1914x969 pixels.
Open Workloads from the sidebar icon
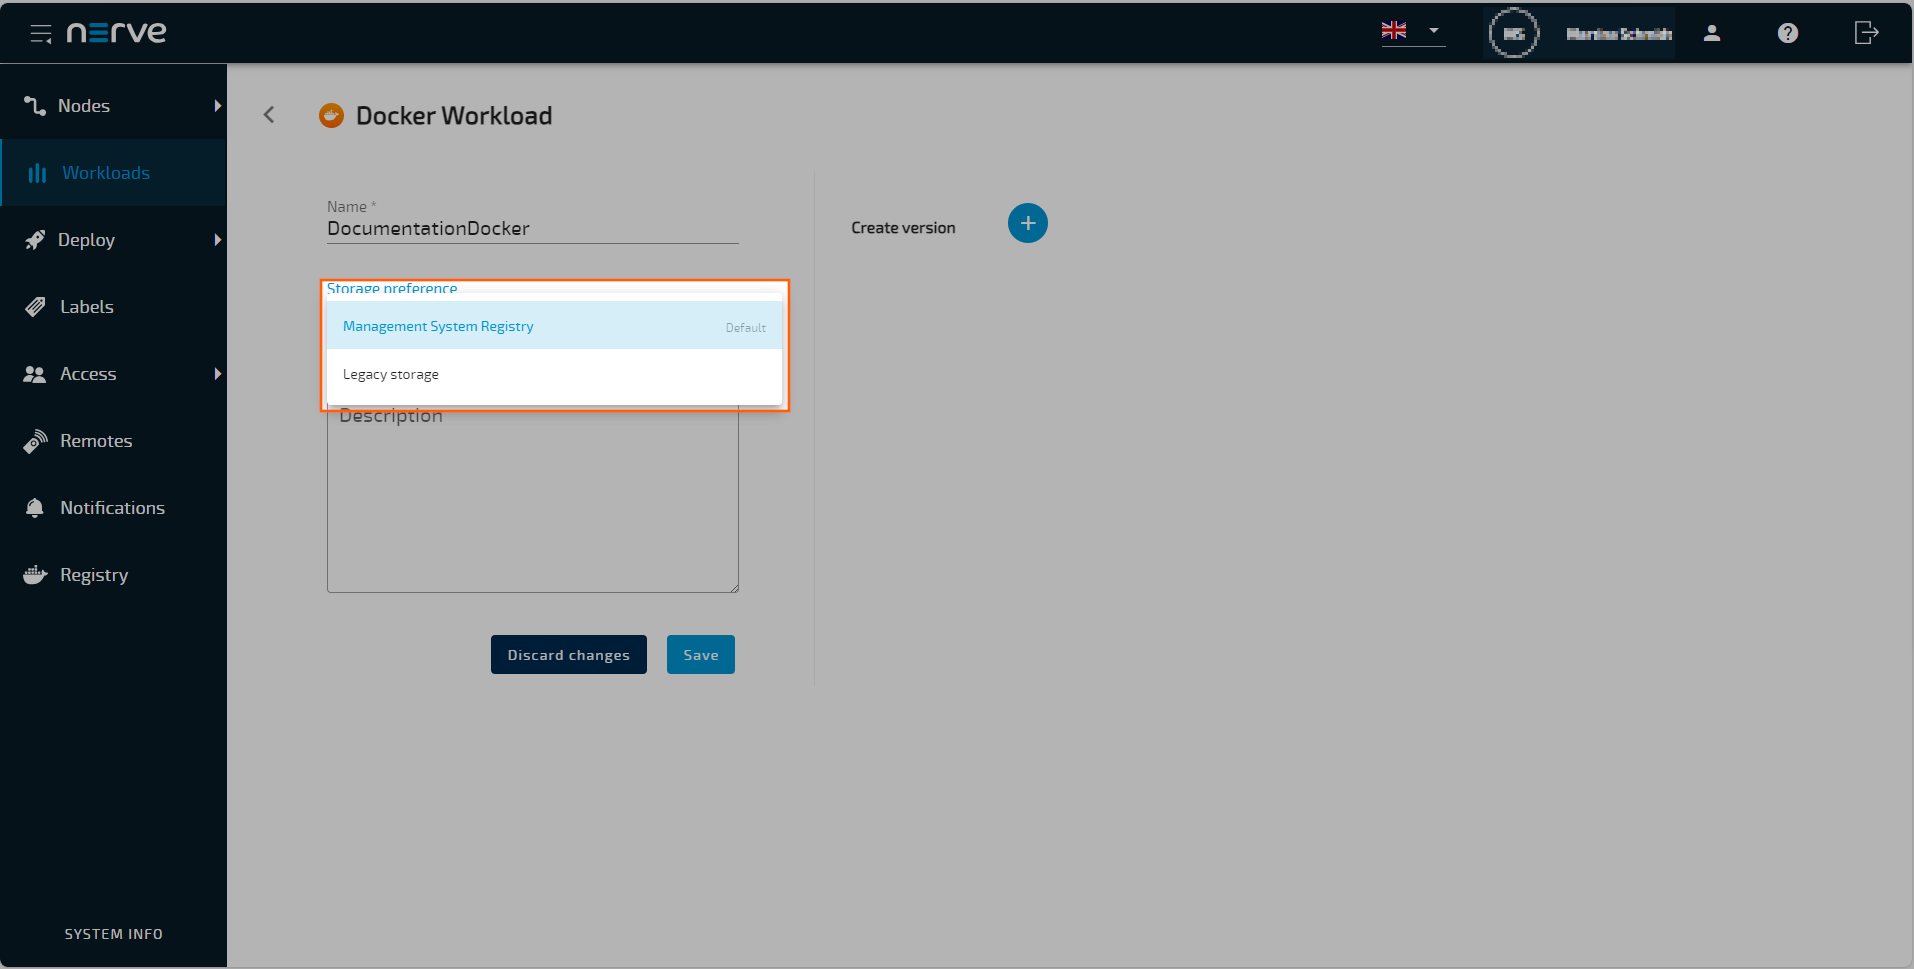[36, 172]
